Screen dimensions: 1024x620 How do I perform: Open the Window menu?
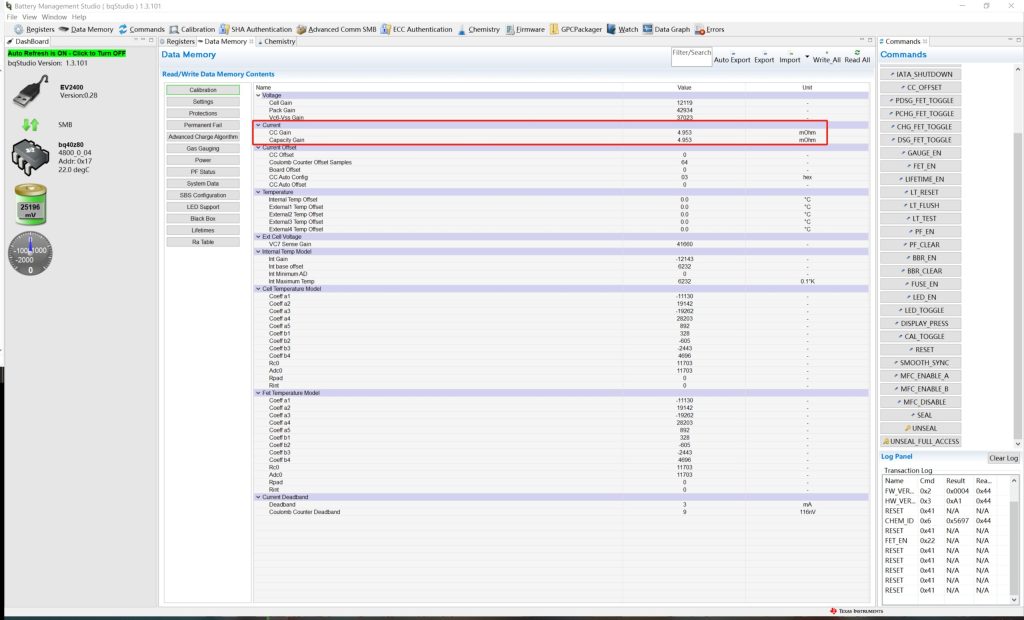54,17
